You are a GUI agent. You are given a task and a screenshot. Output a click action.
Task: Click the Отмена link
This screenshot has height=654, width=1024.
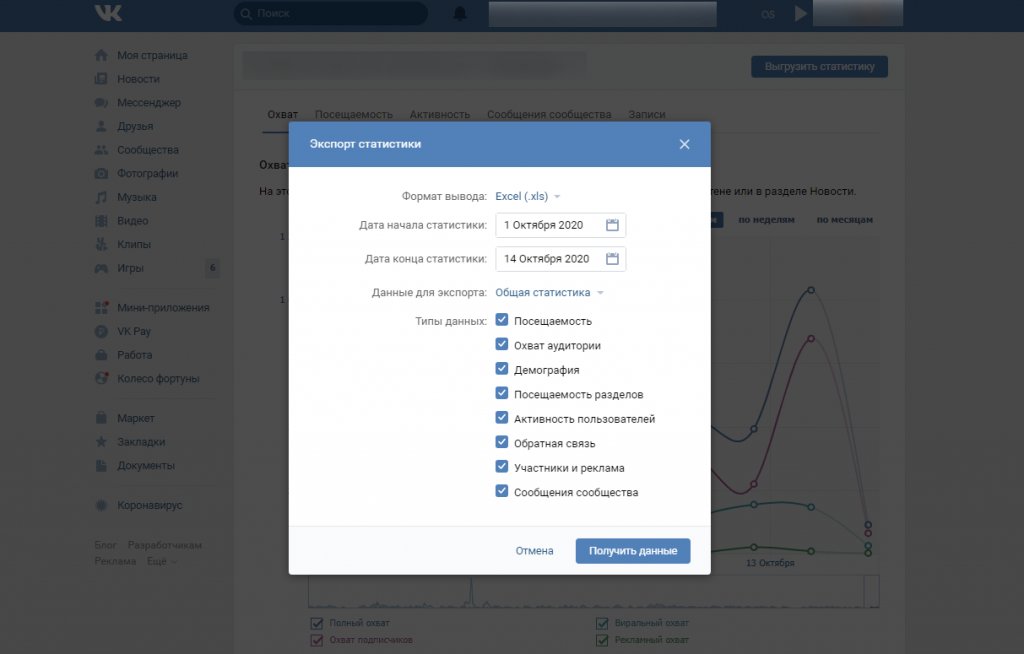[534, 551]
